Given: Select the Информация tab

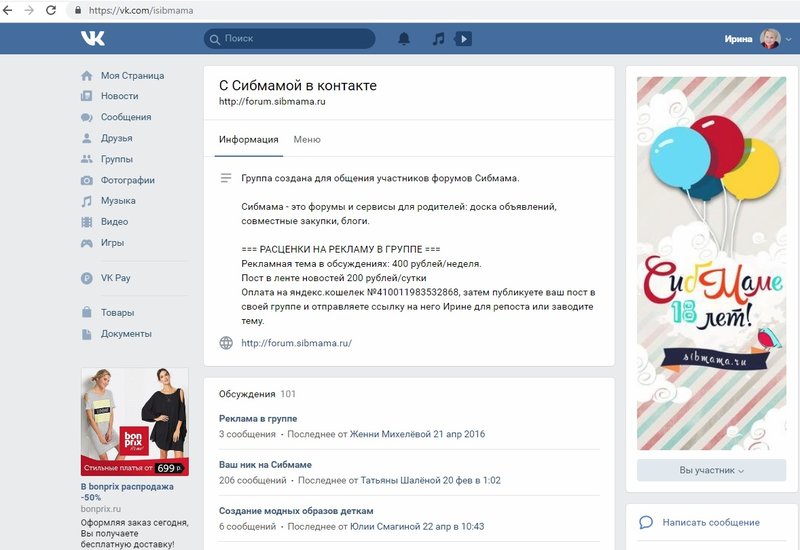Looking at the screenshot, I should [x=248, y=140].
